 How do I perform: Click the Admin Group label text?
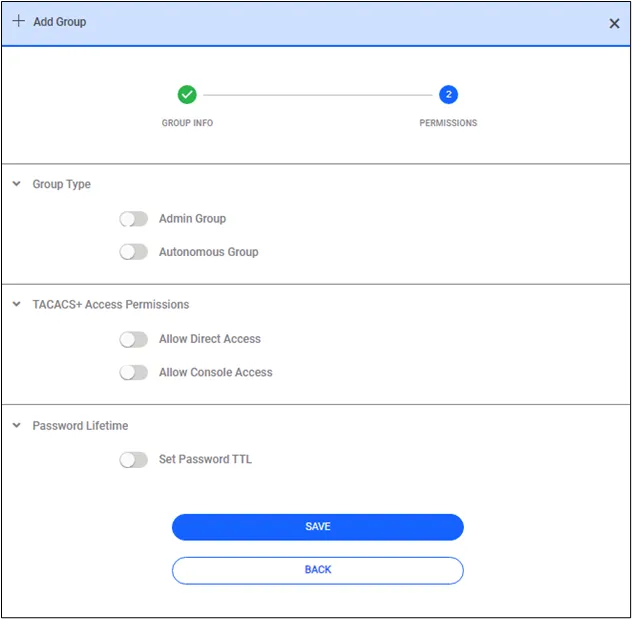coord(192,218)
